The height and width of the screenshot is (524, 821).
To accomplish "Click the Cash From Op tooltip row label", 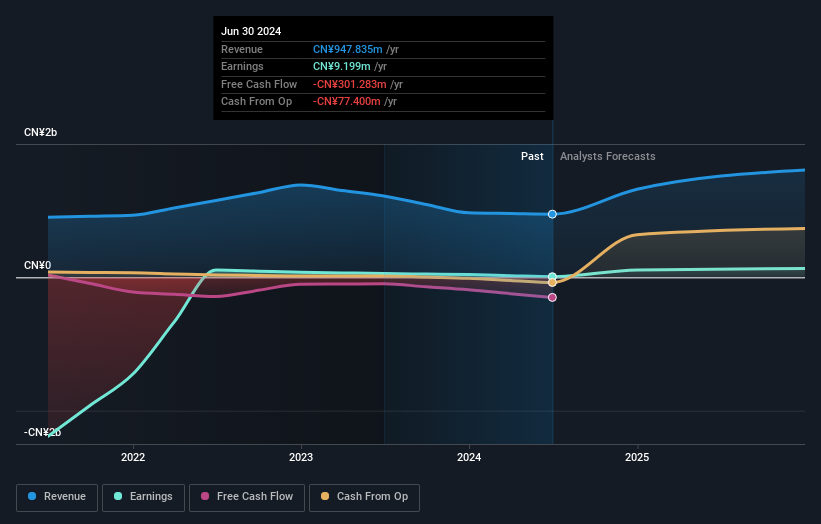I will click(257, 102).
